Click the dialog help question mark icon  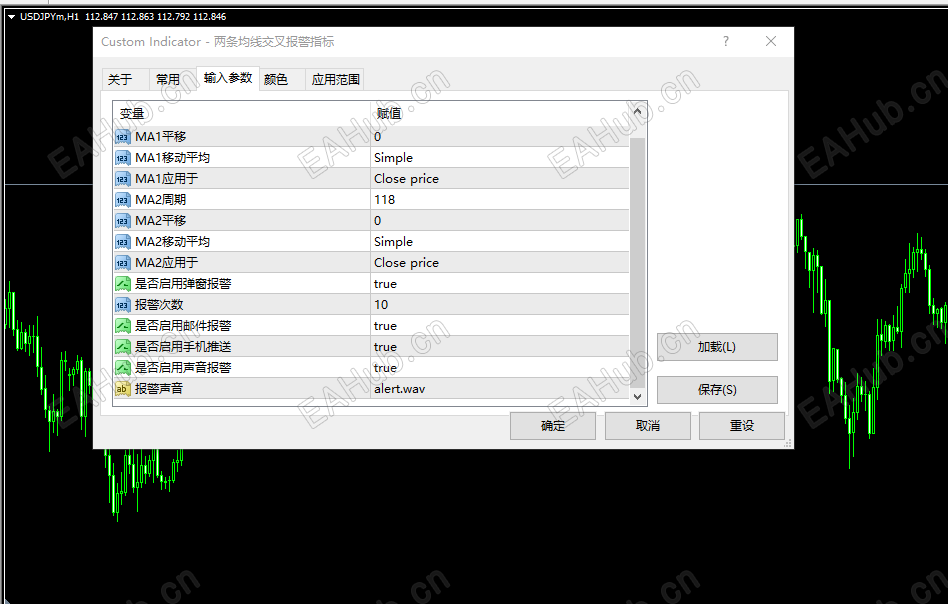pos(725,41)
